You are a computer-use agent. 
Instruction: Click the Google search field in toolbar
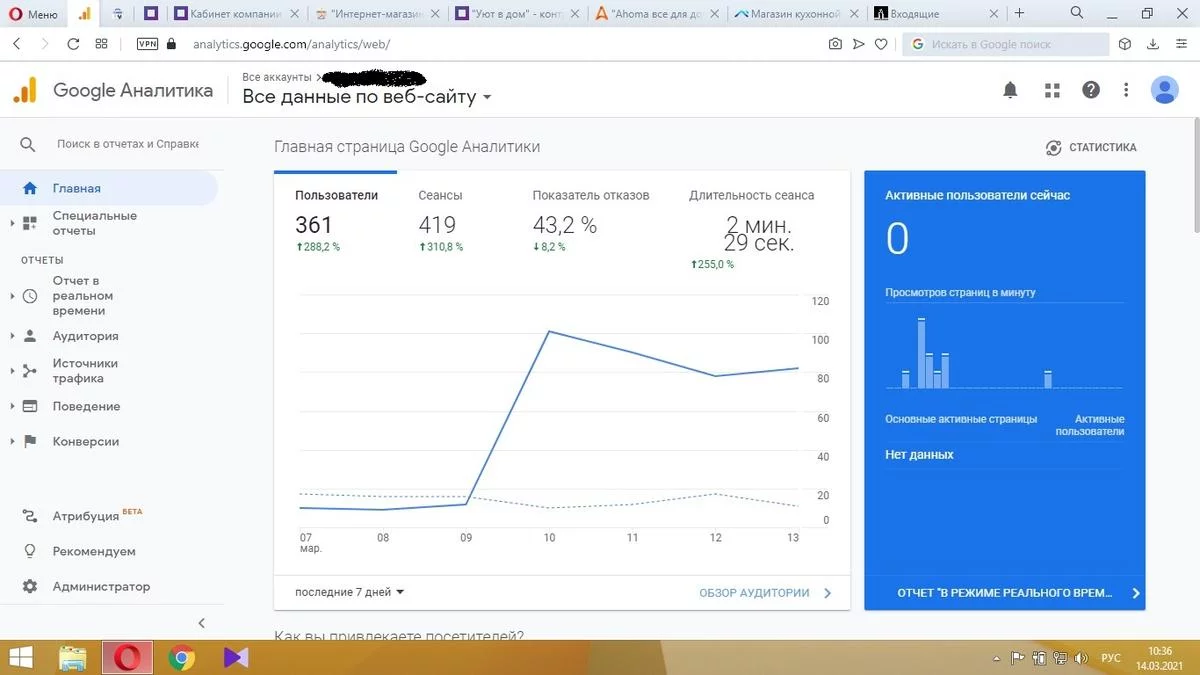coord(1006,44)
